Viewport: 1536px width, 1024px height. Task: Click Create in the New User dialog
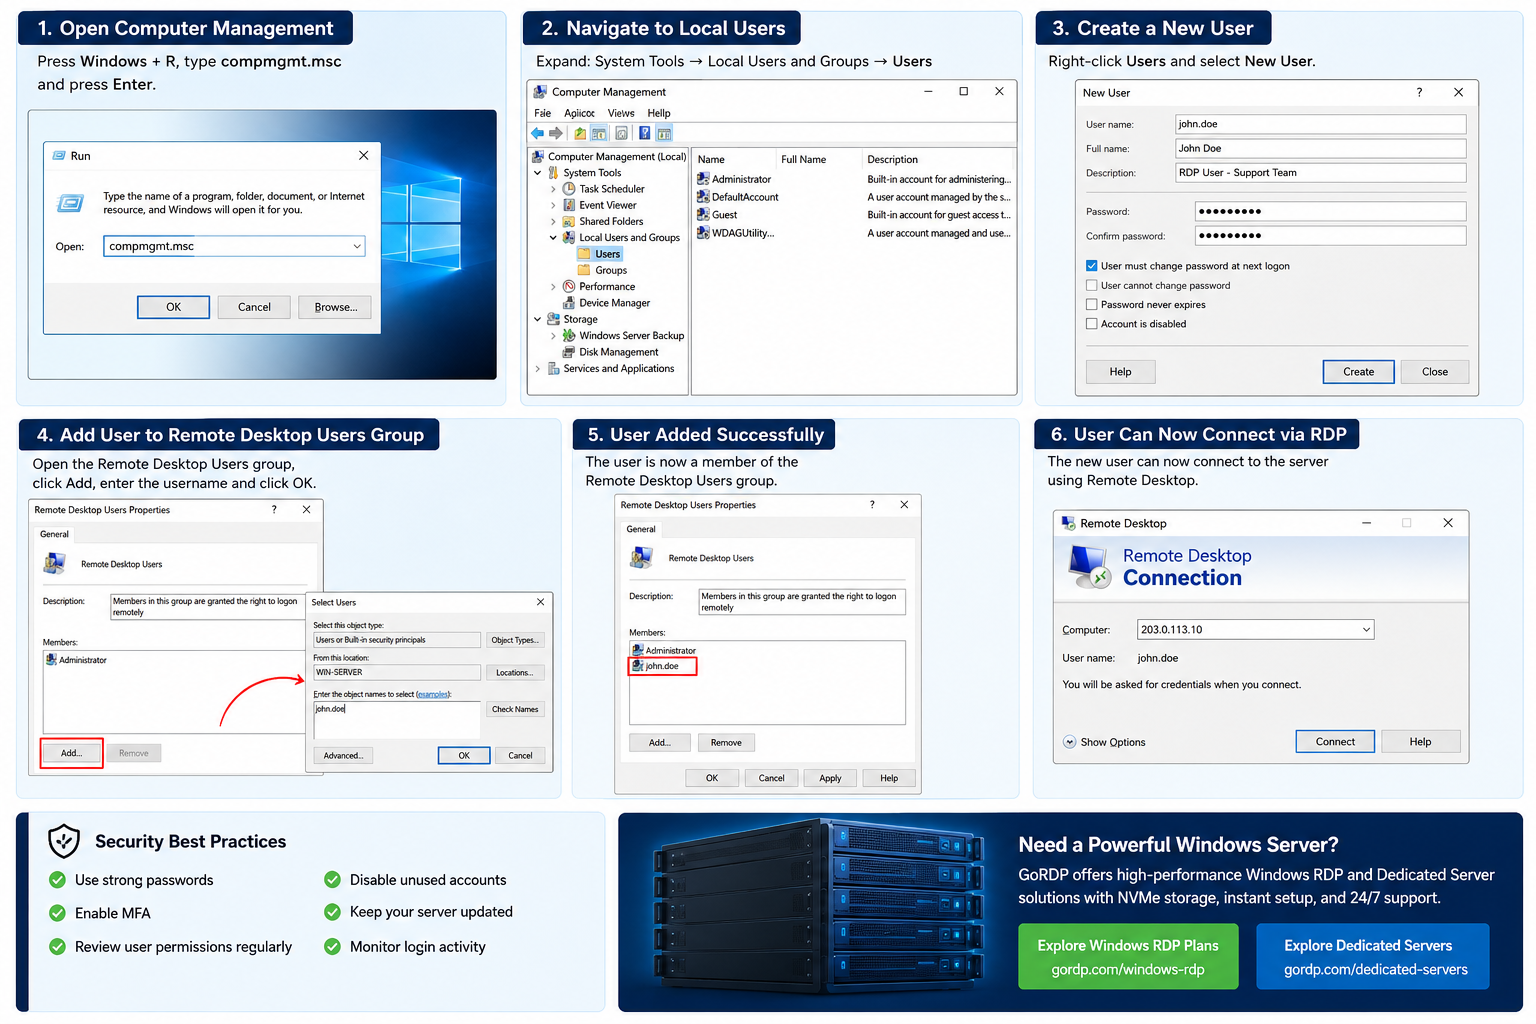click(x=1358, y=372)
